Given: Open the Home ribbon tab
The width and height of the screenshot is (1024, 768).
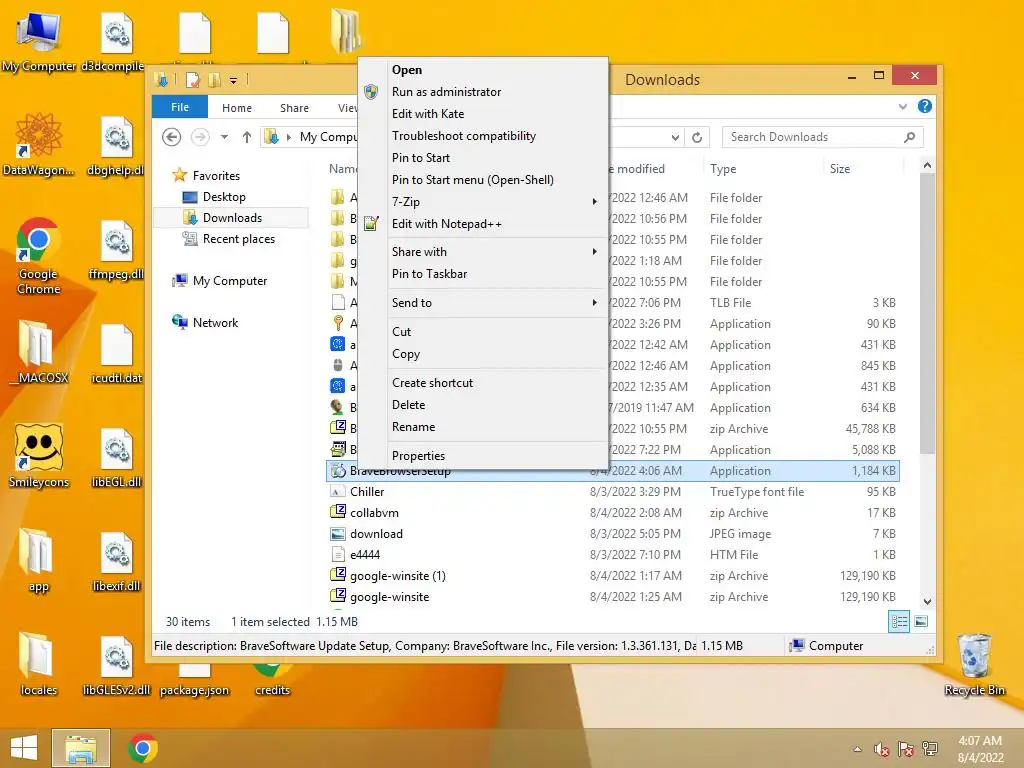Looking at the screenshot, I should pos(236,108).
